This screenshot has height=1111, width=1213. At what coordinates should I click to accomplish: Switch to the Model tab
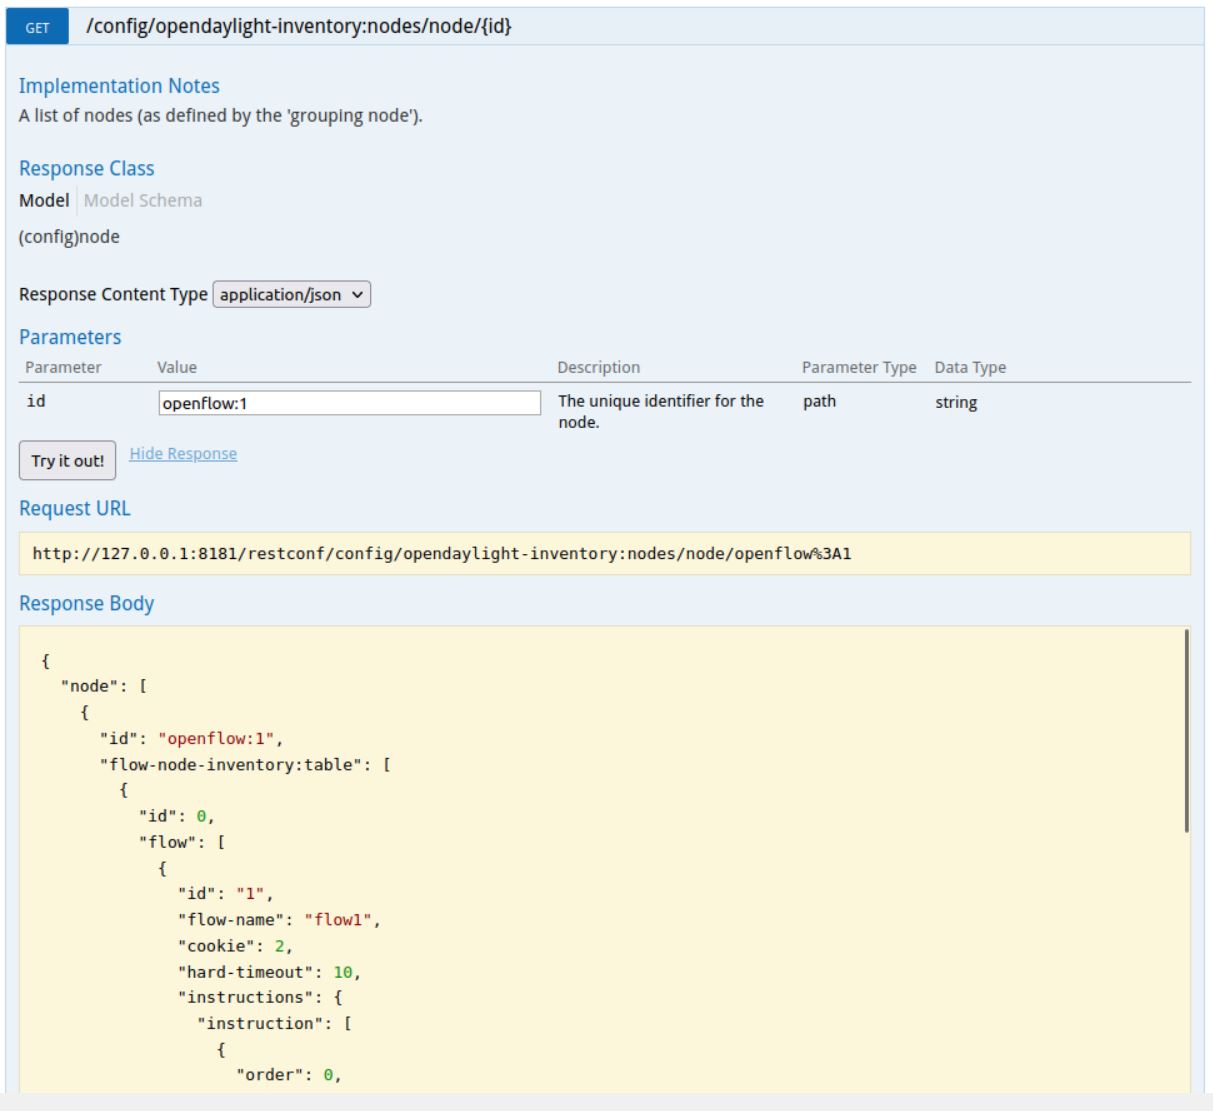(x=44, y=200)
